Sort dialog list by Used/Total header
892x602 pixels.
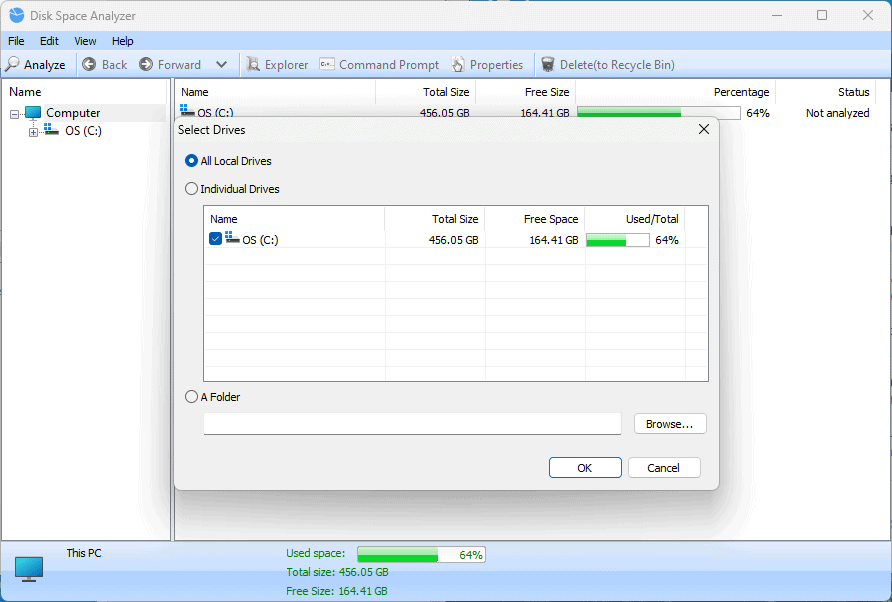pyautogui.click(x=635, y=219)
